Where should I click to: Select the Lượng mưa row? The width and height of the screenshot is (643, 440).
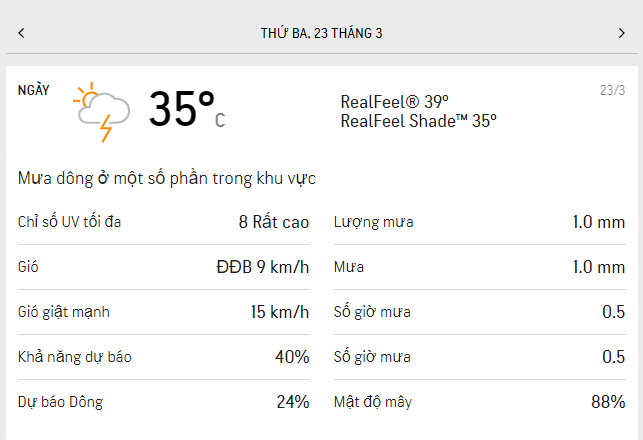pyautogui.click(x=479, y=222)
